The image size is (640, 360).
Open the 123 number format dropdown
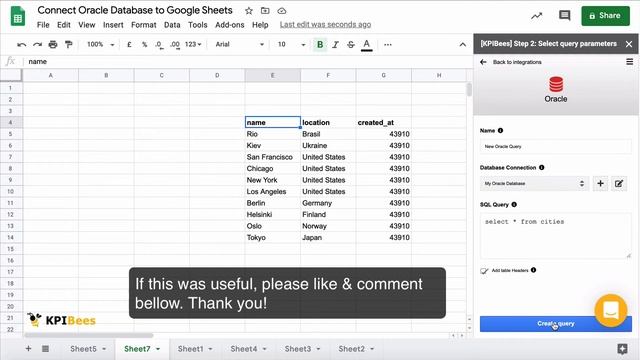(193, 44)
